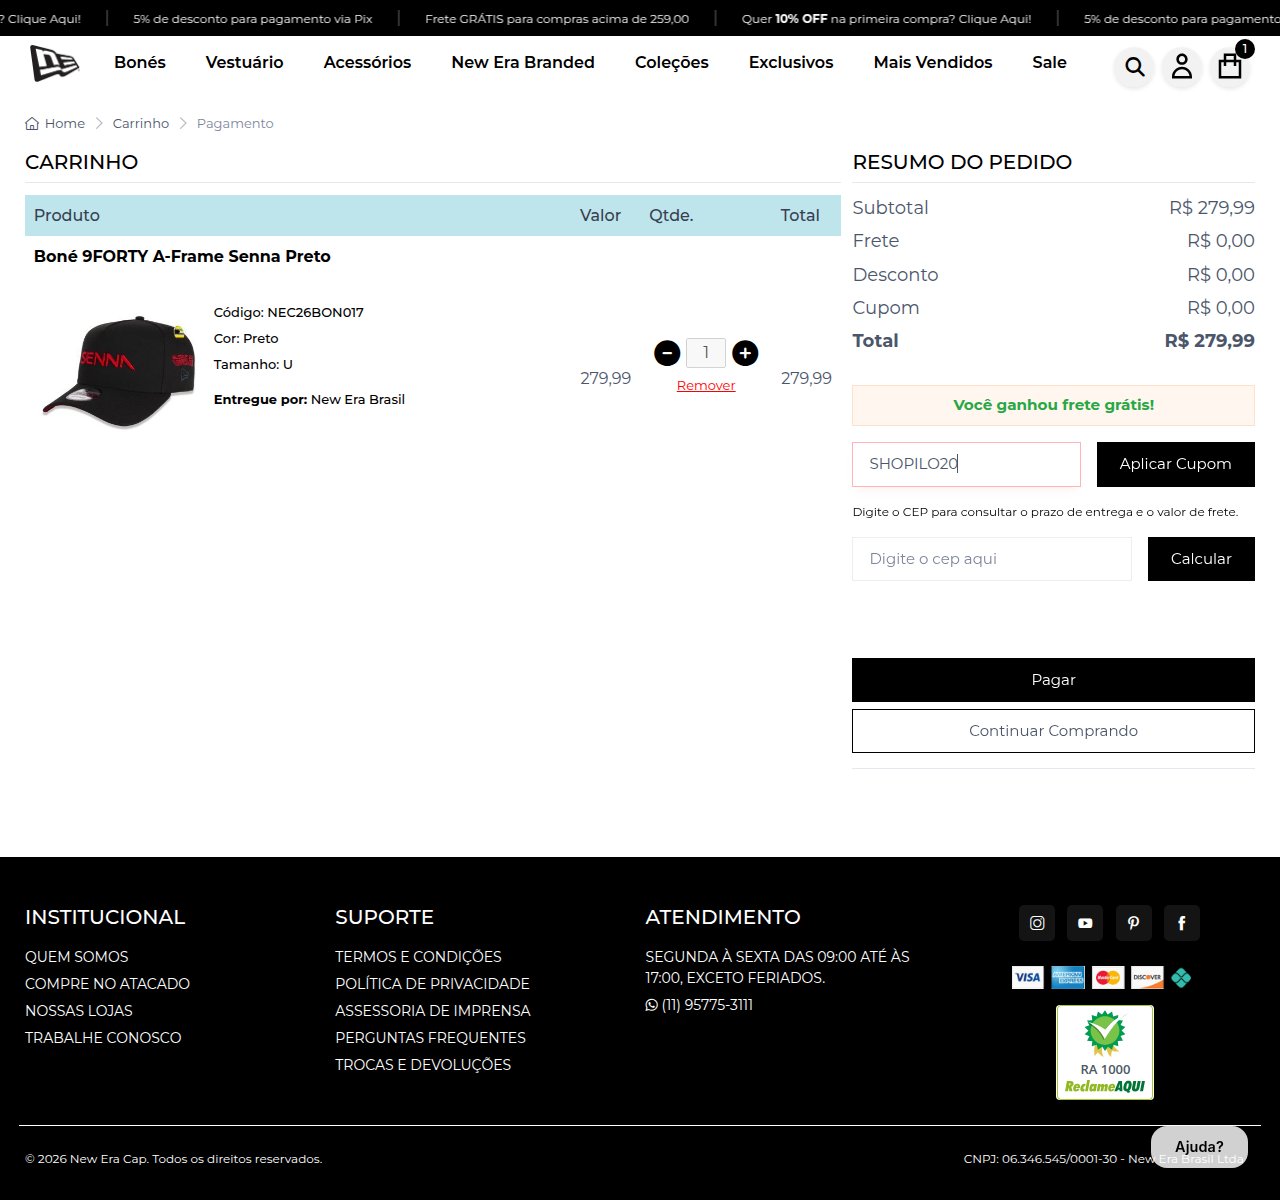Click Continuar Comprando button
The height and width of the screenshot is (1200, 1280).
click(x=1053, y=731)
